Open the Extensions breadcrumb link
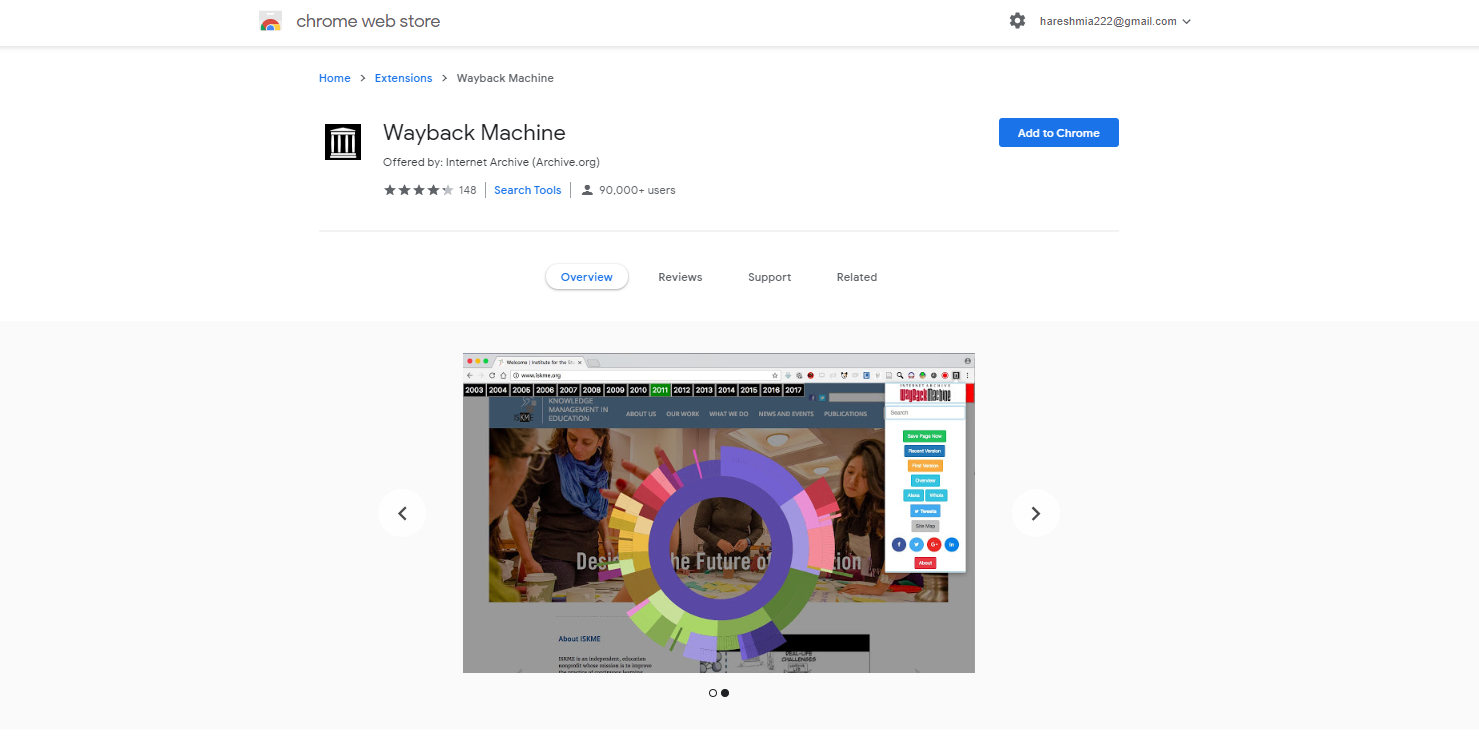 click(x=404, y=78)
